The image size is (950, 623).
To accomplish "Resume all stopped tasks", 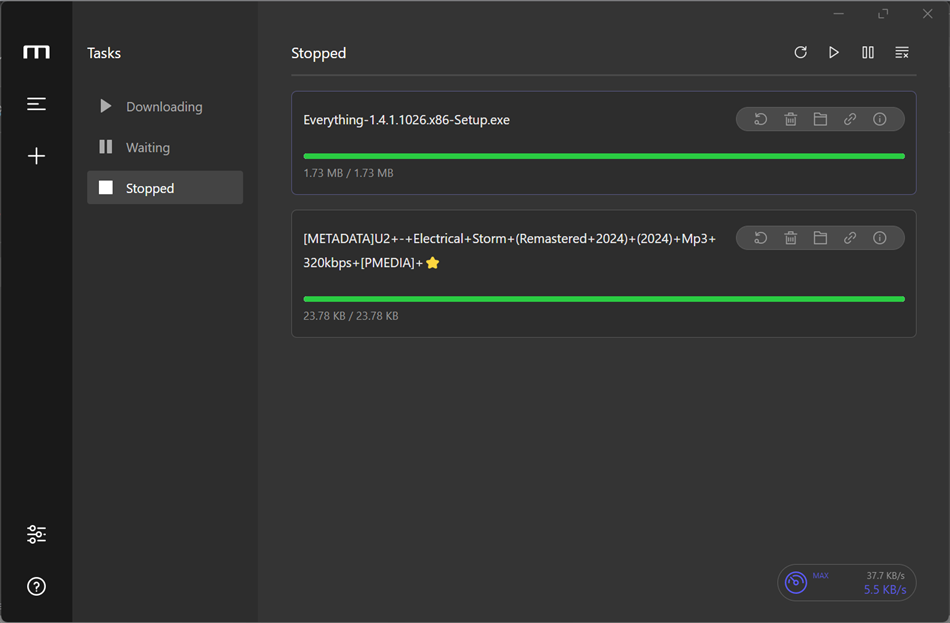I will [834, 52].
